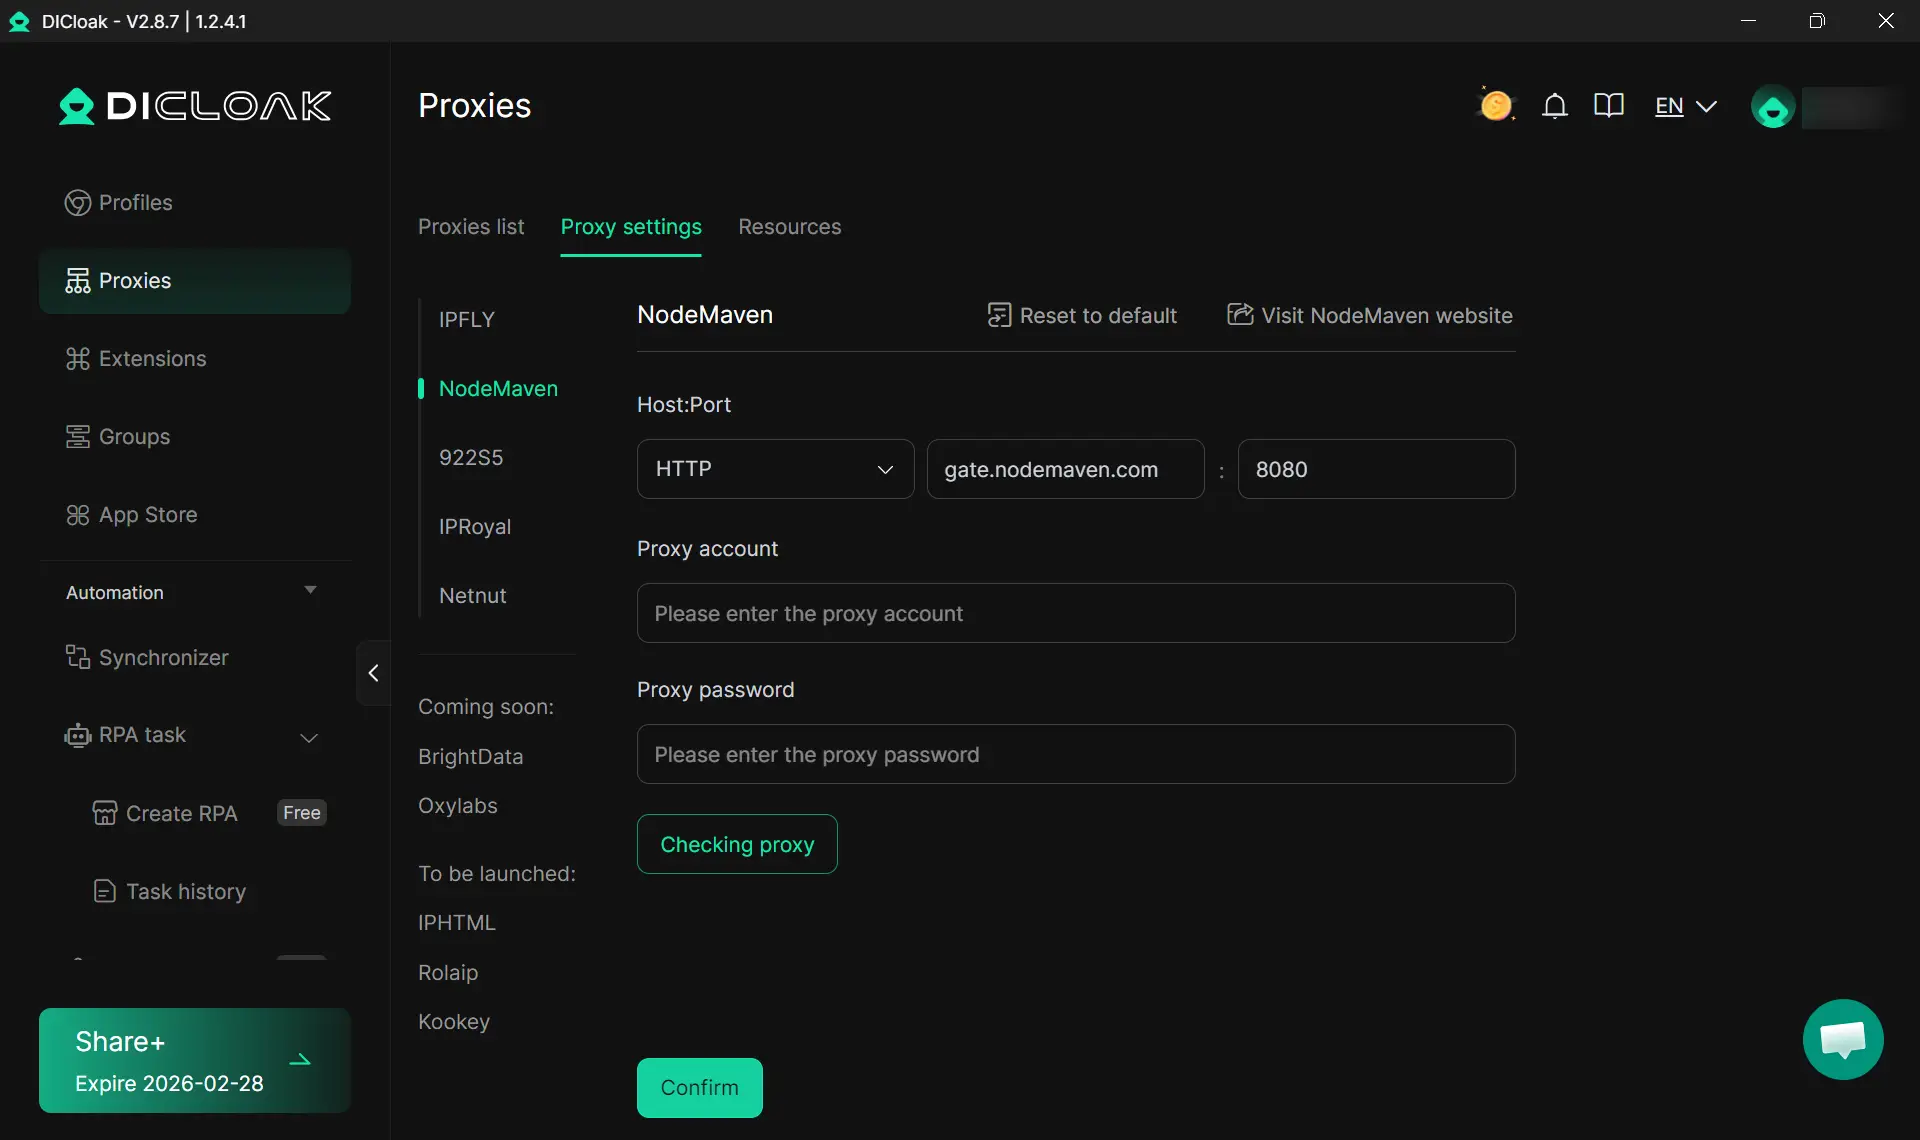Open the documentation book icon
The height and width of the screenshot is (1140, 1920).
pyautogui.click(x=1608, y=106)
